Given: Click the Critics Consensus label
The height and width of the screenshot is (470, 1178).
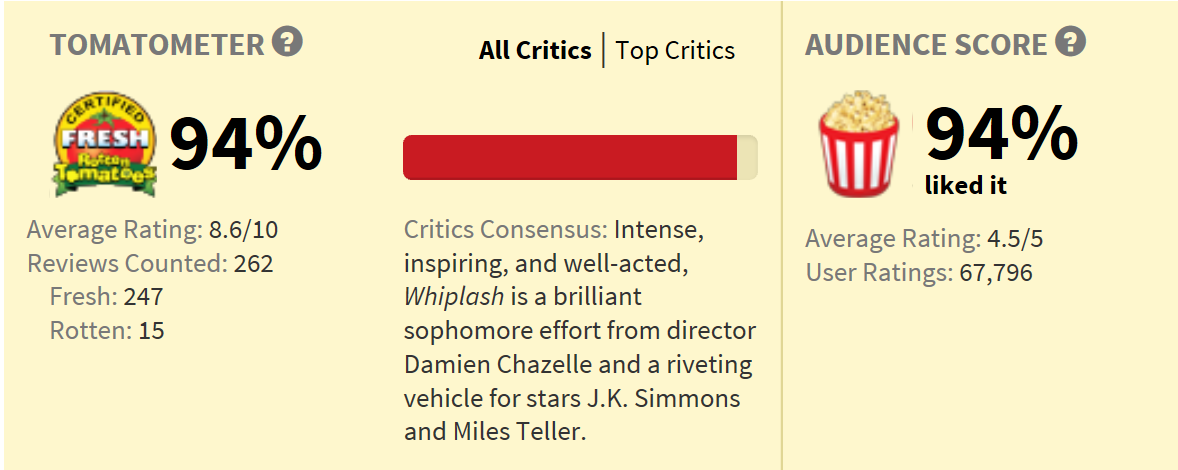Looking at the screenshot, I should pos(506,230).
